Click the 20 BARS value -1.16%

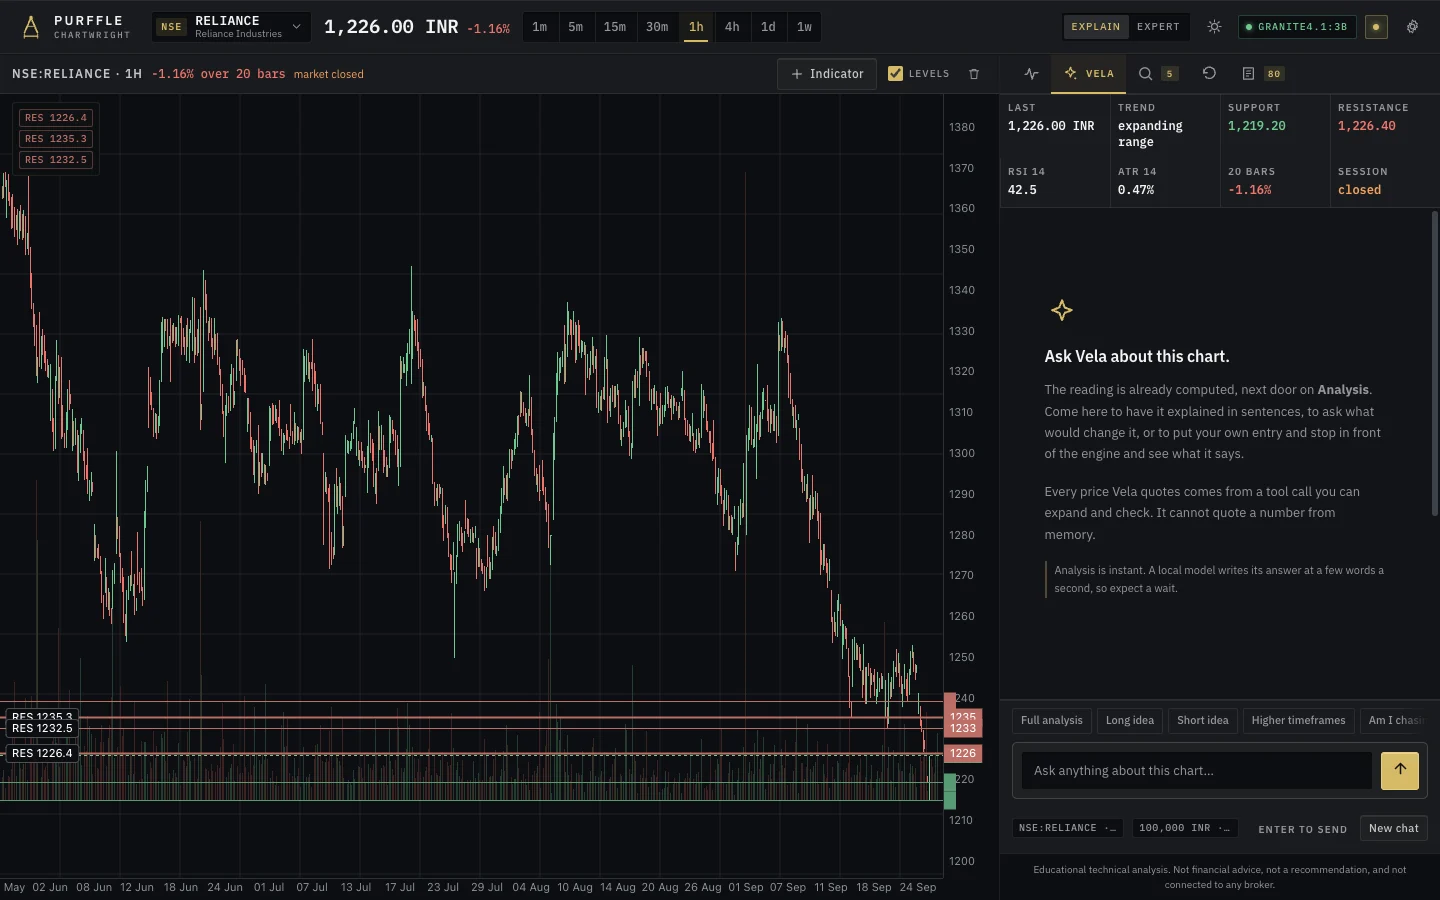[x=1250, y=190]
